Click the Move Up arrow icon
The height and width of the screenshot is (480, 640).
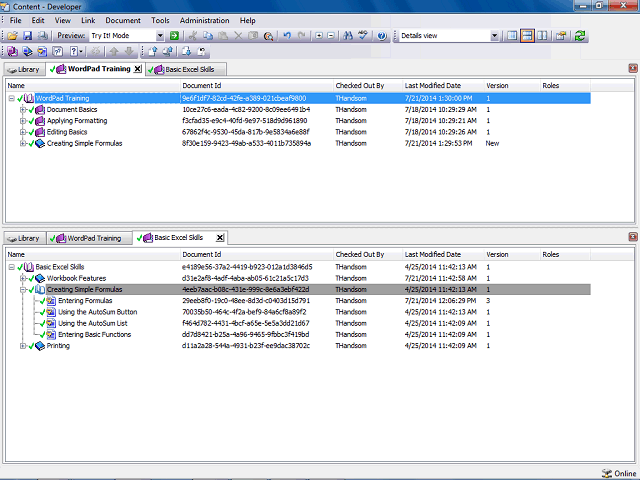pos(114,51)
